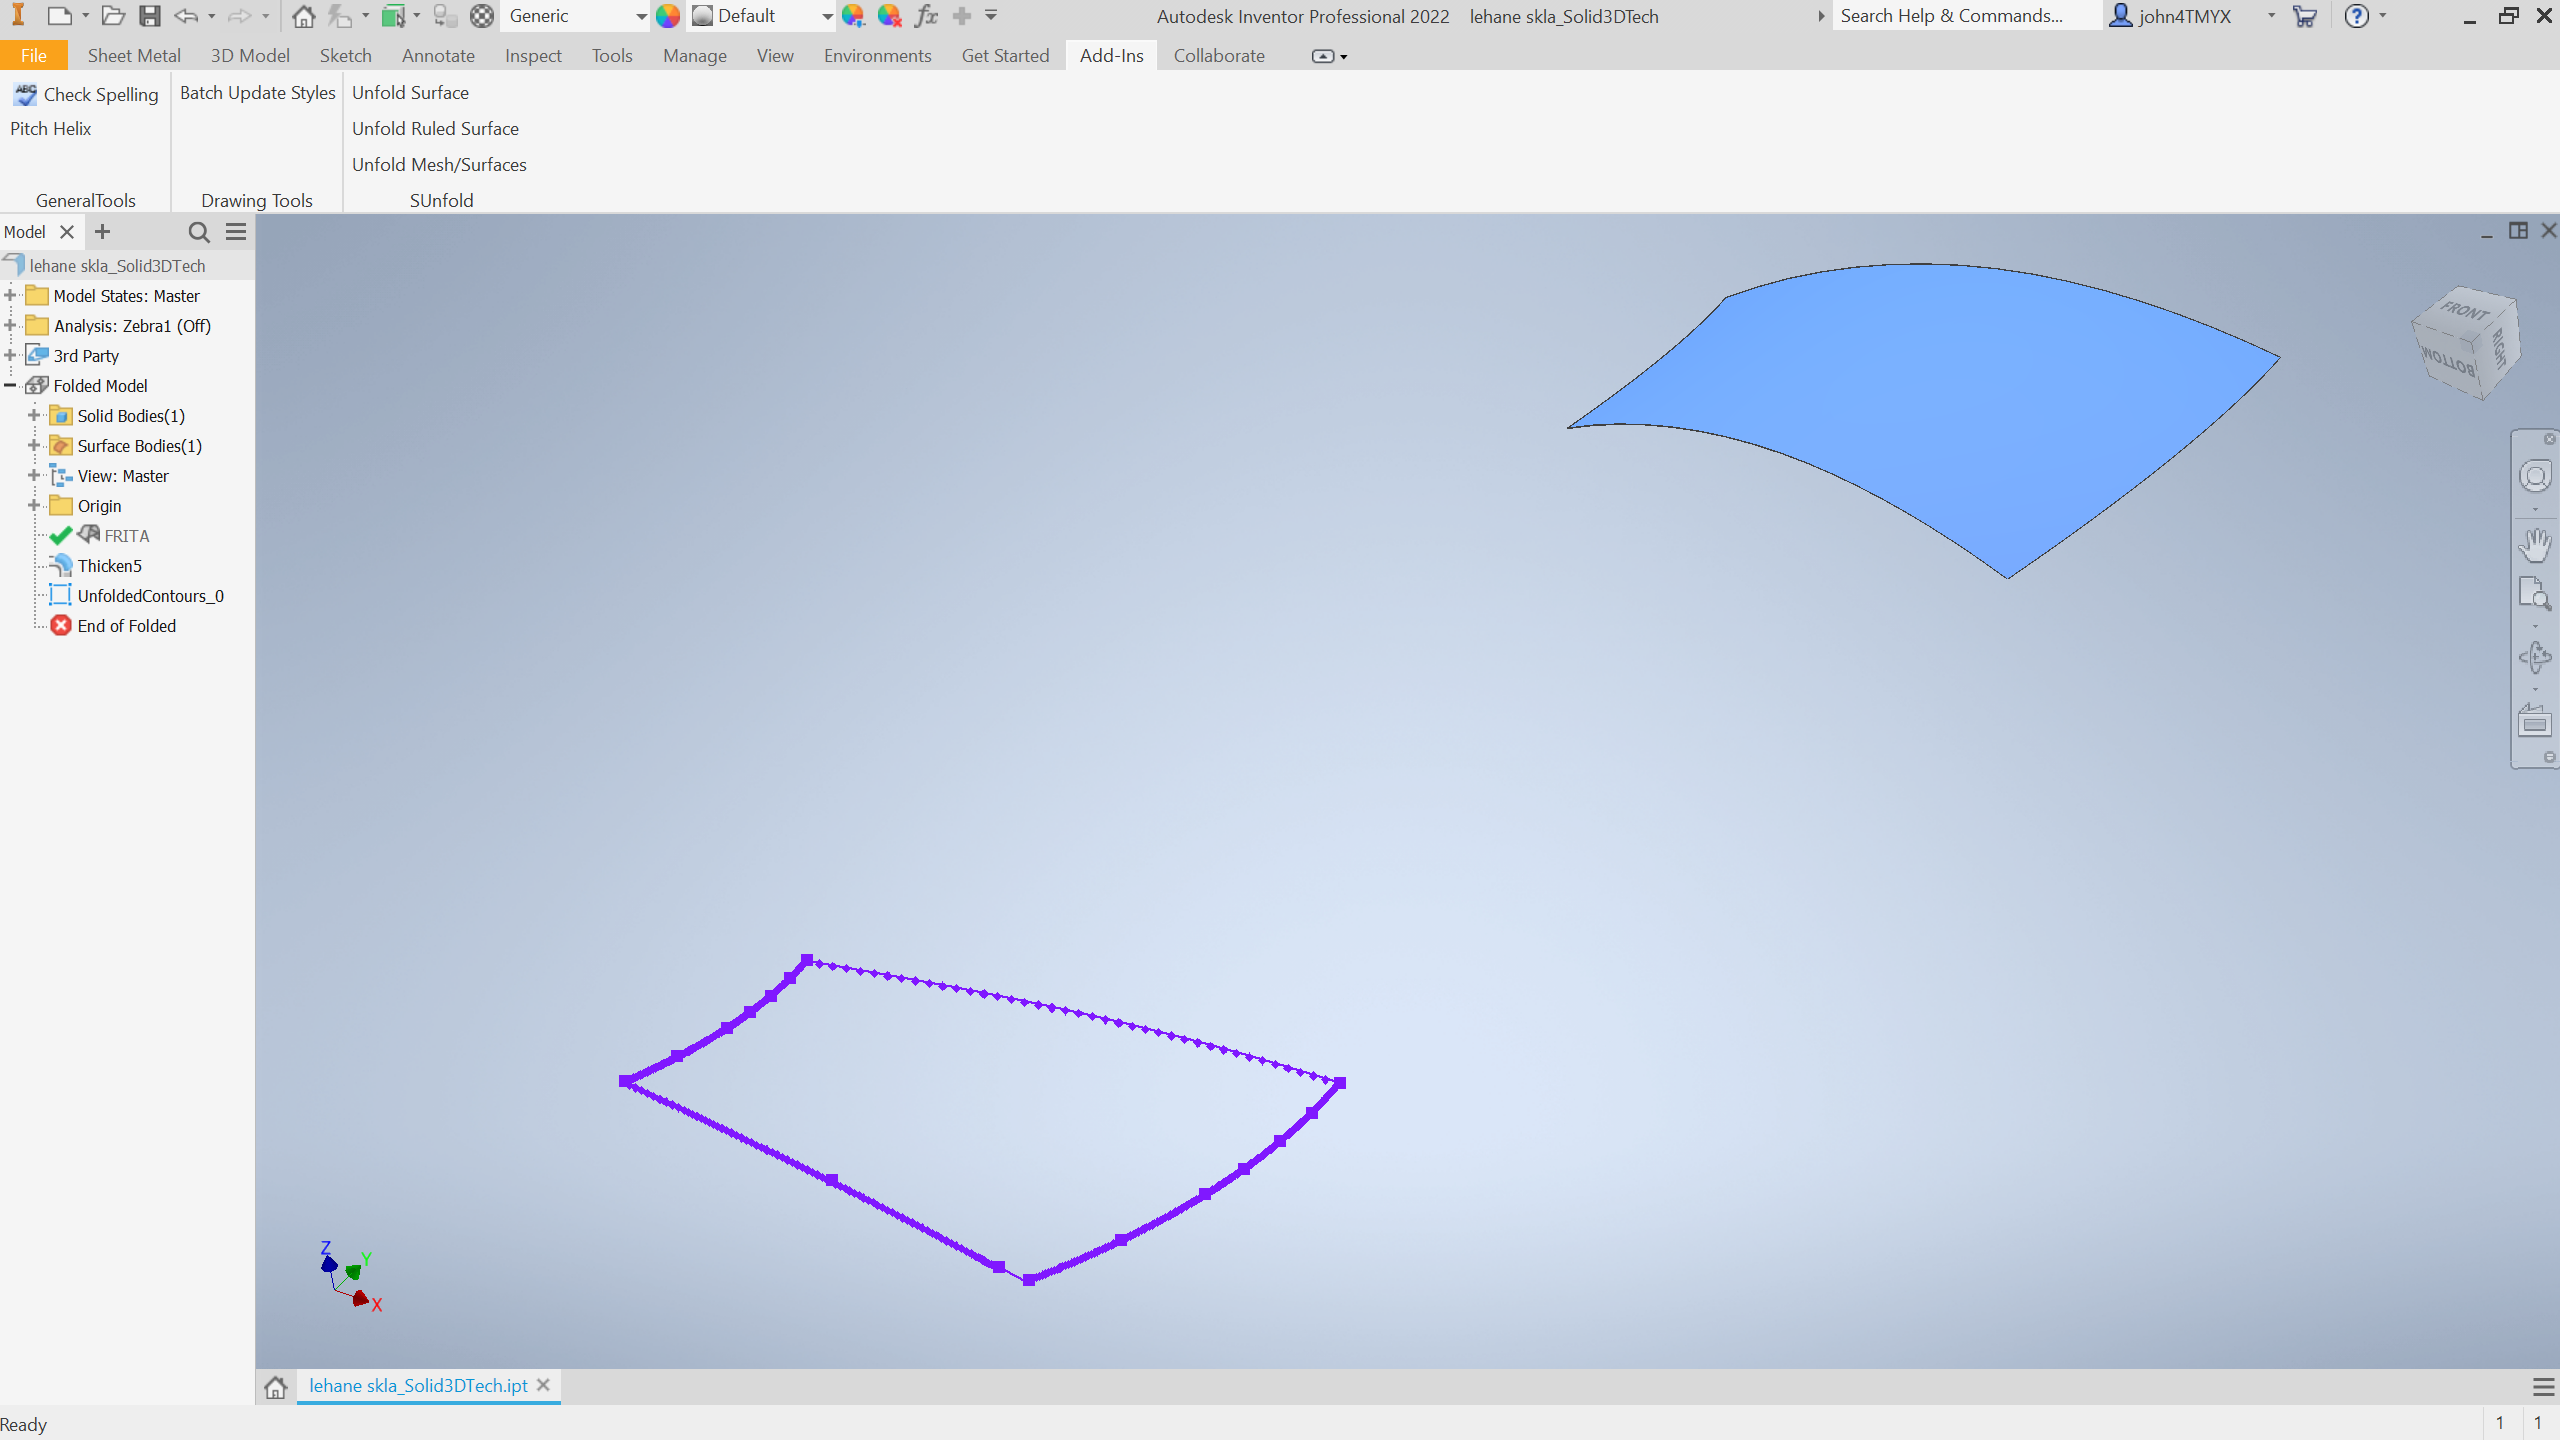Switch to the 3D Model ribbon tab
Viewport: 2560px width, 1440px height.
(250, 56)
